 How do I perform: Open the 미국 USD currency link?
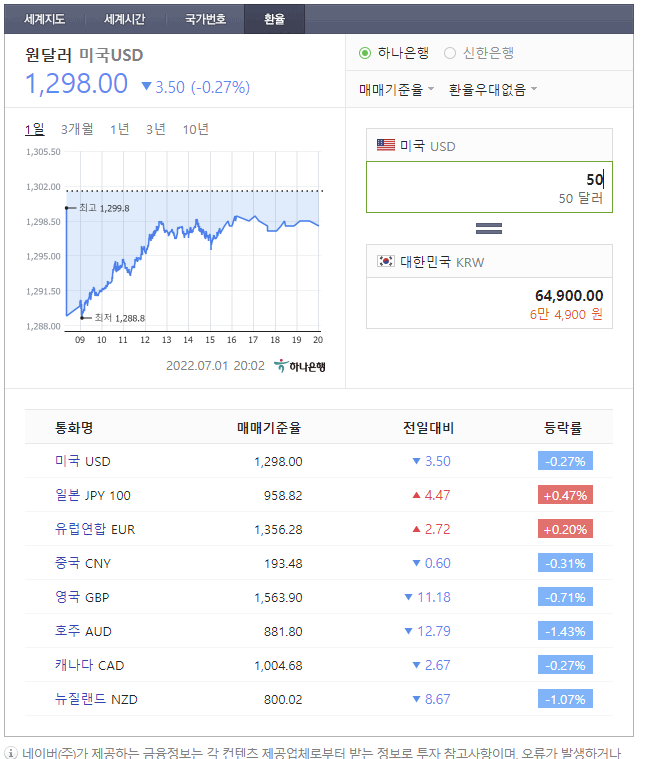(x=83, y=461)
